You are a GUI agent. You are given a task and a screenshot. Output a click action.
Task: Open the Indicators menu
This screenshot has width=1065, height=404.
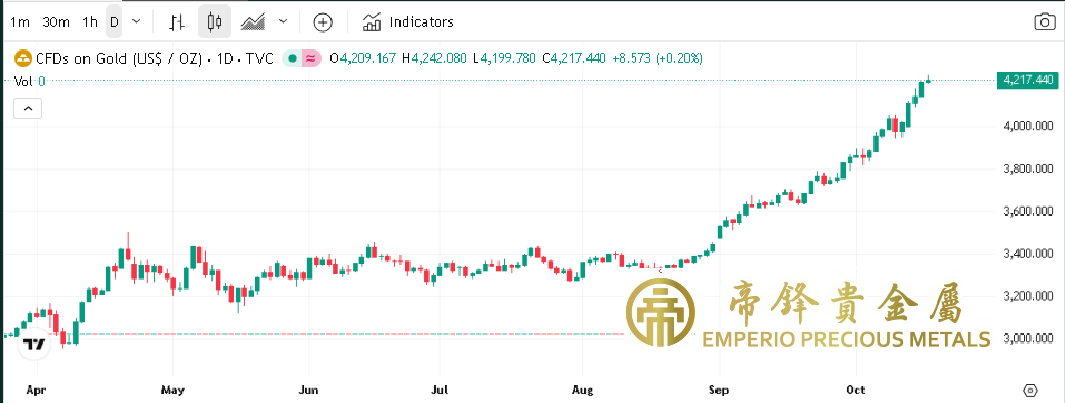408,21
